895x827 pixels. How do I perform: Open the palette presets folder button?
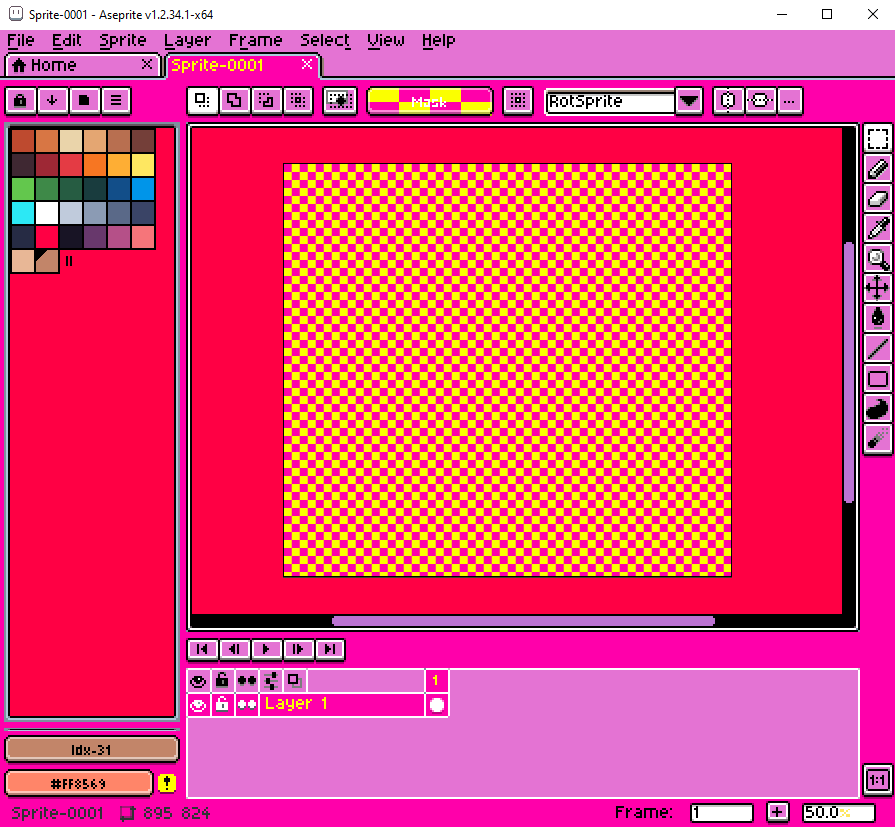tap(84, 101)
